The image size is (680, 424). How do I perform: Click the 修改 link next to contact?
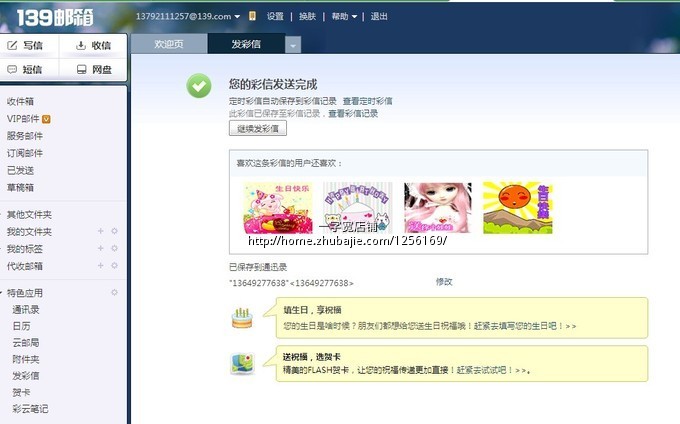(444, 282)
